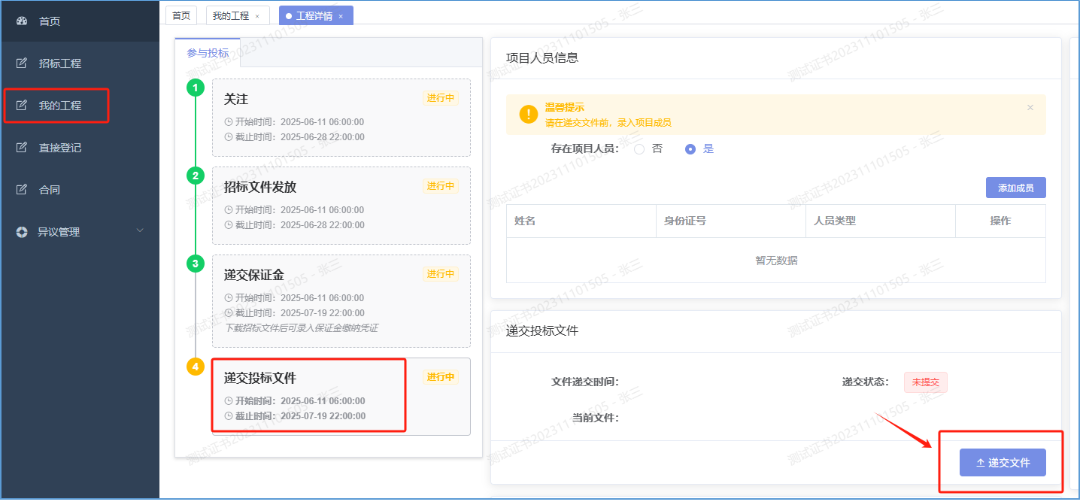Click the plus icon beside 异议管理

coord(21,232)
